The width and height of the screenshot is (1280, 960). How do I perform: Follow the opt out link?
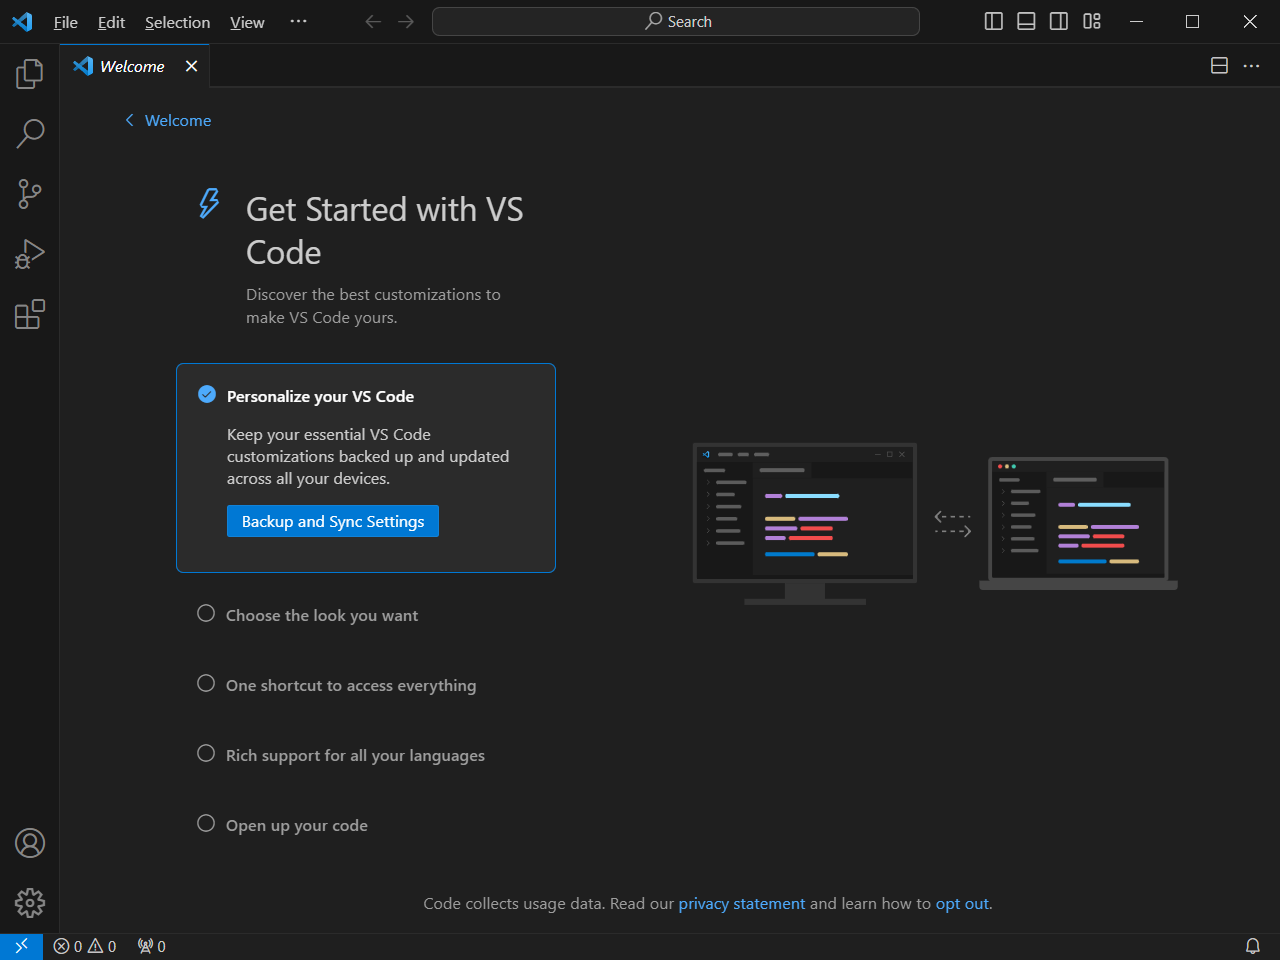tap(962, 903)
